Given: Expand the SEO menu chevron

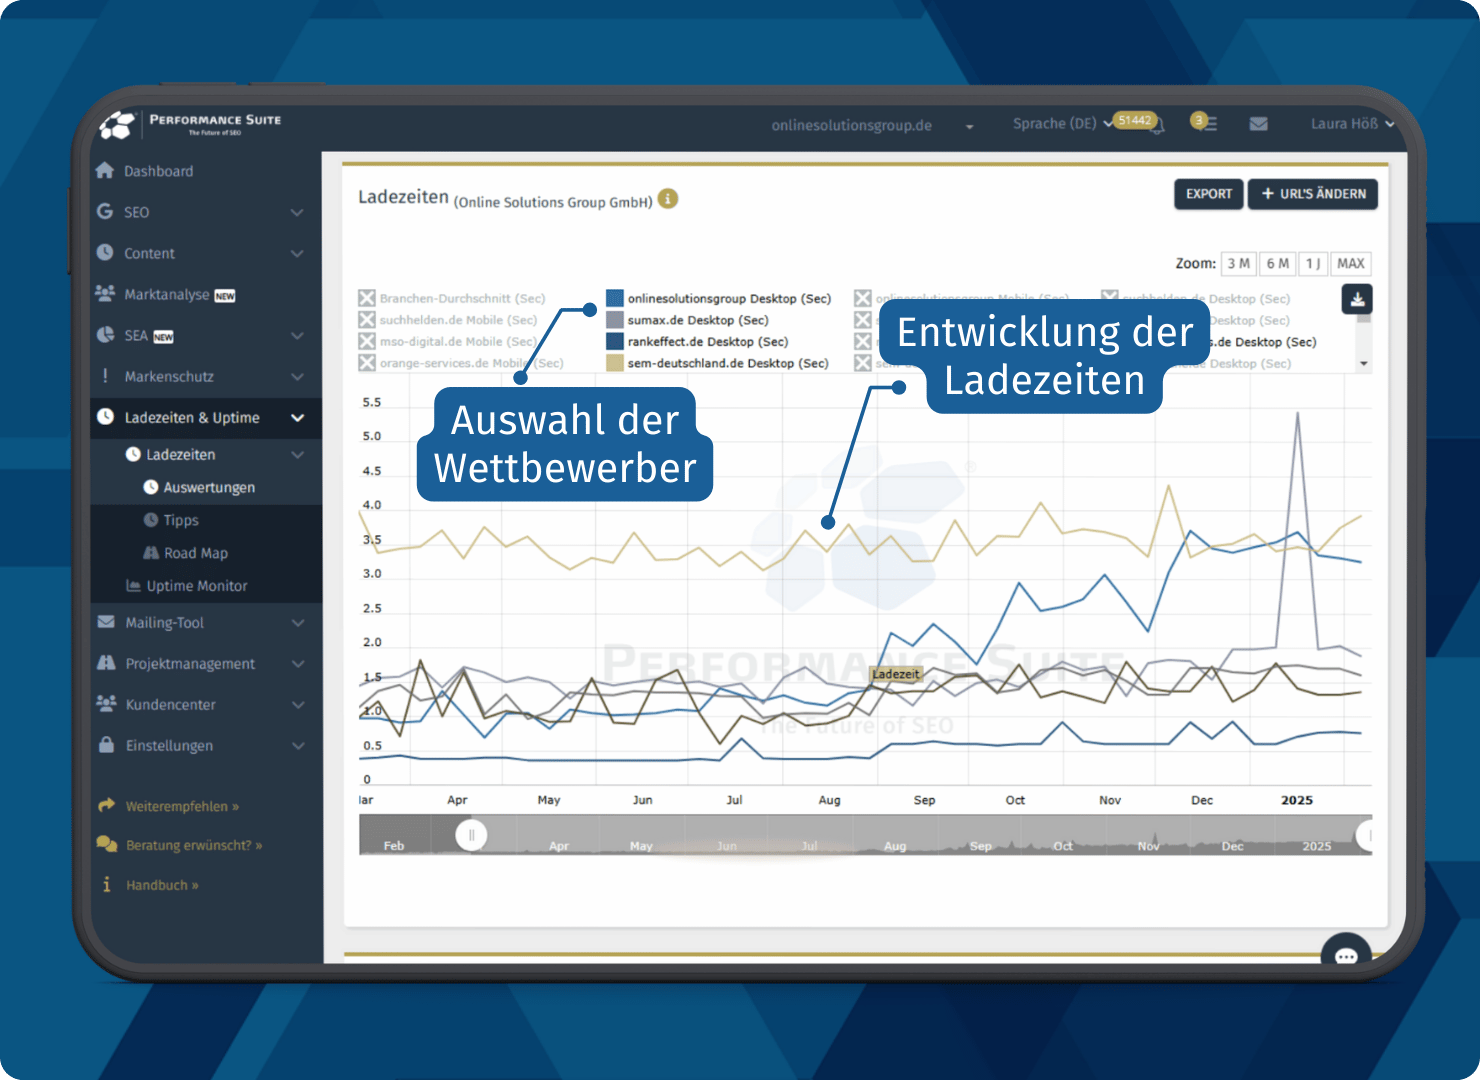Looking at the screenshot, I should pos(297,212).
